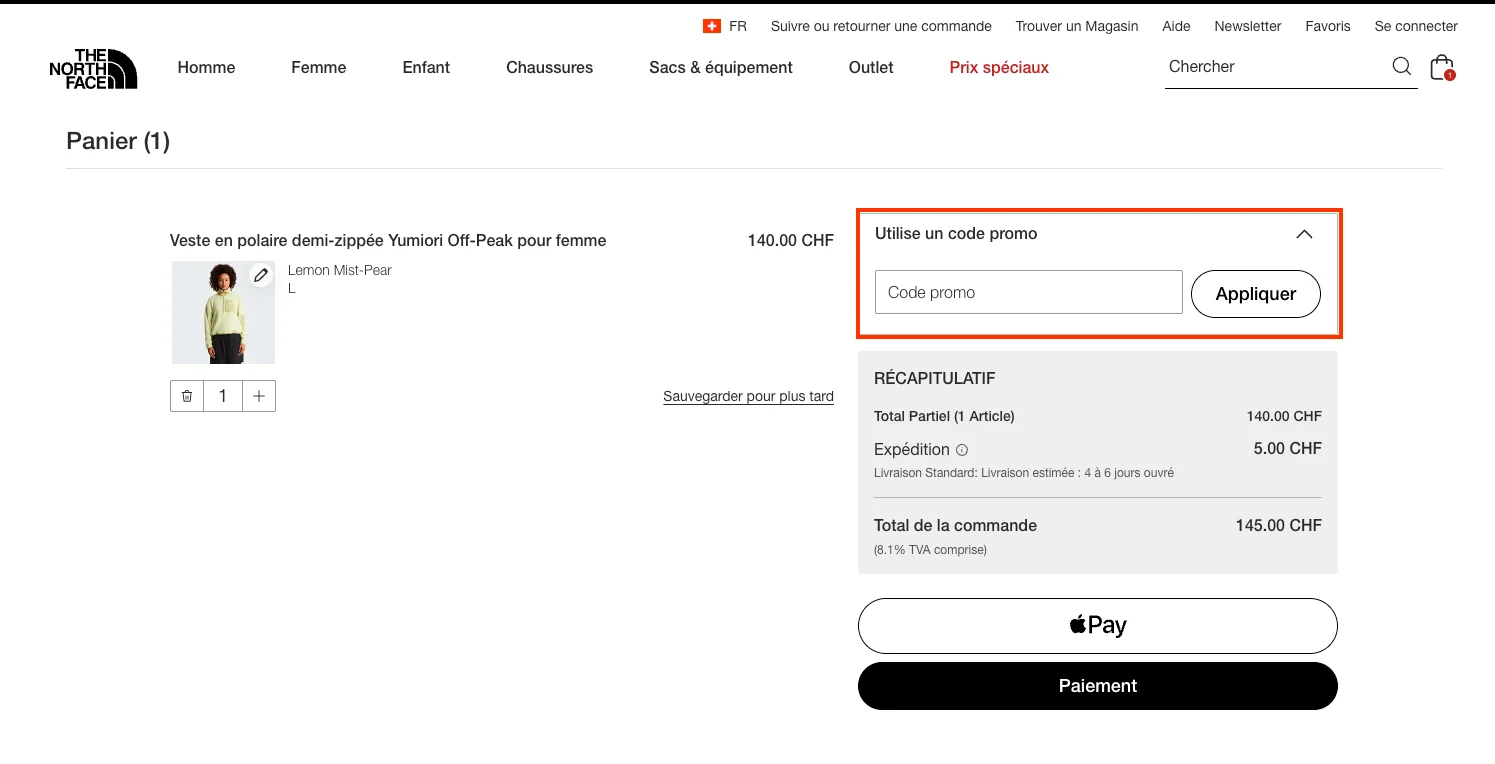The height and width of the screenshot is (764, 1495).
Task: Select the Outlet menu item
Action: coord(870,67)
